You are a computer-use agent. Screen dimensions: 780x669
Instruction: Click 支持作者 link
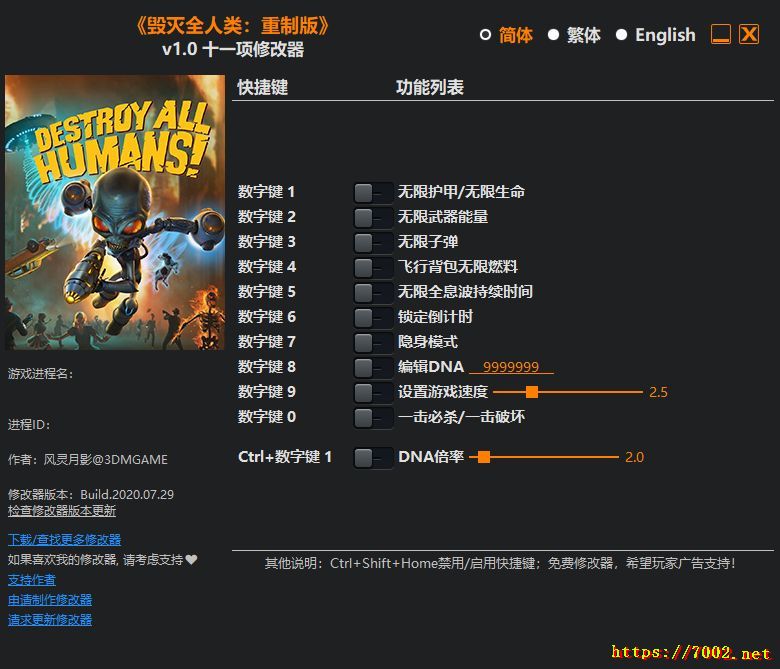(x=31, y=580)
